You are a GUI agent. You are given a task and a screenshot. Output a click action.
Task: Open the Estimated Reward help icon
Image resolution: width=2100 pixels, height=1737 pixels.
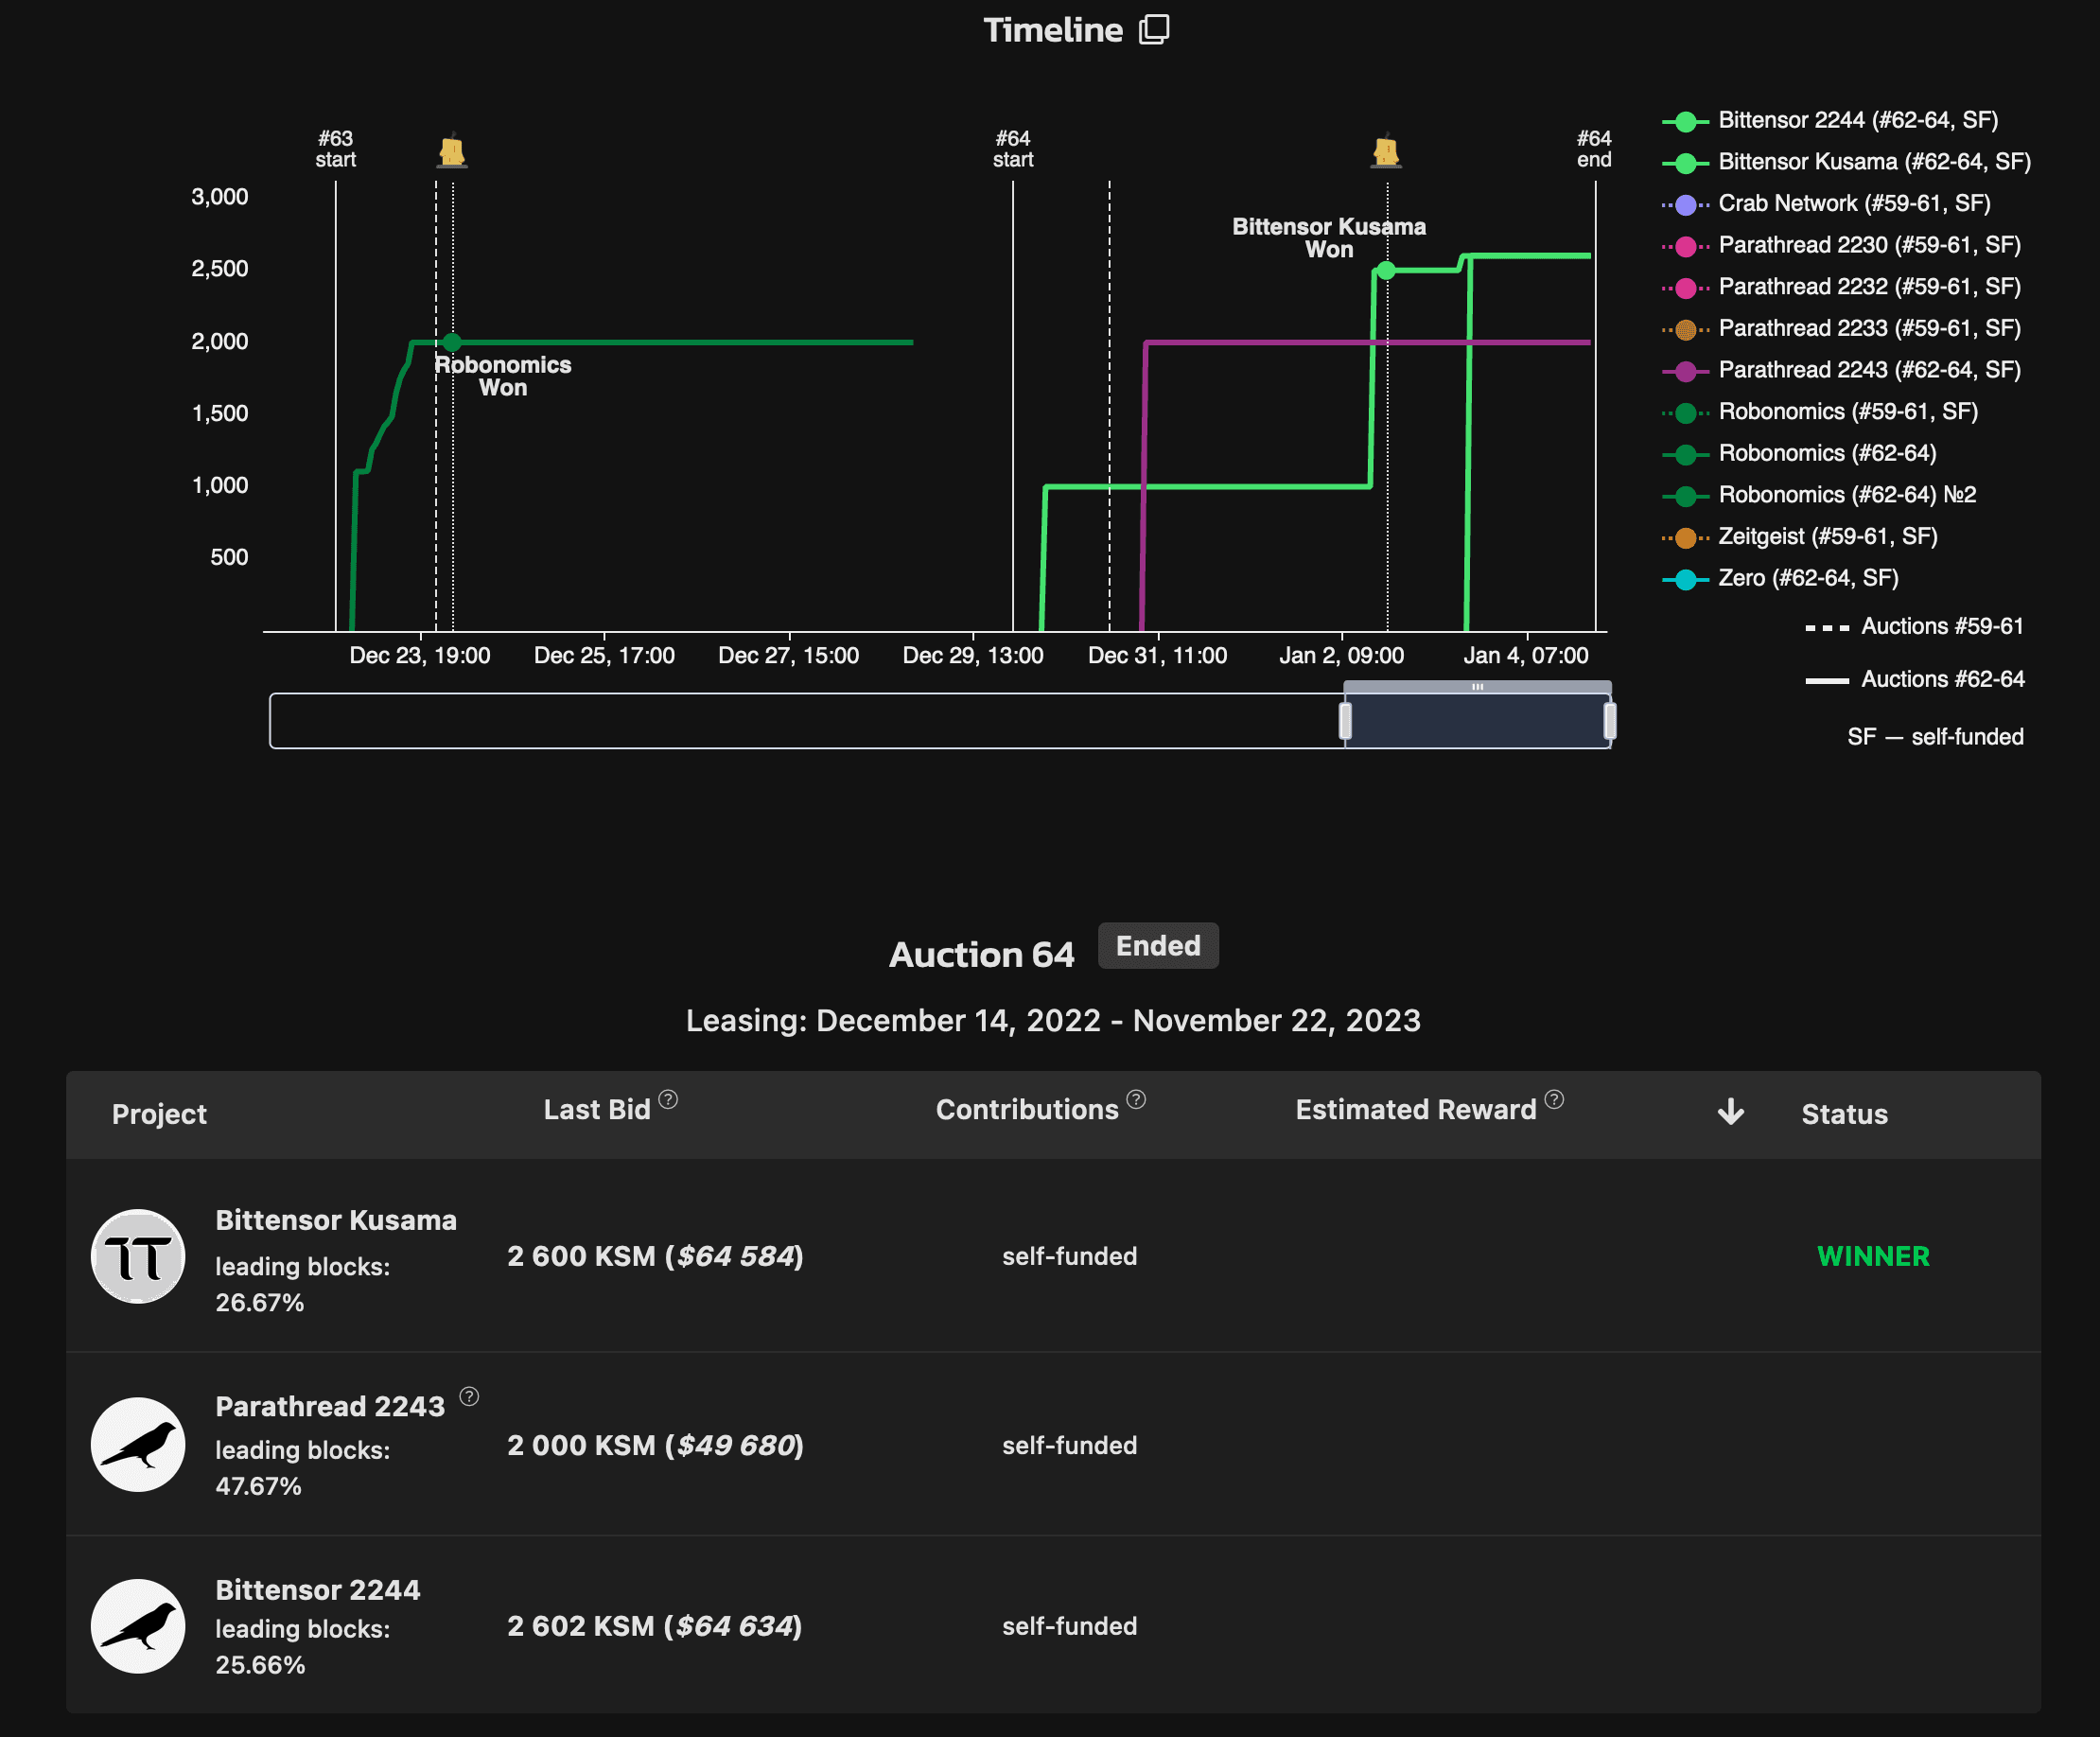click(1554, 1099)
